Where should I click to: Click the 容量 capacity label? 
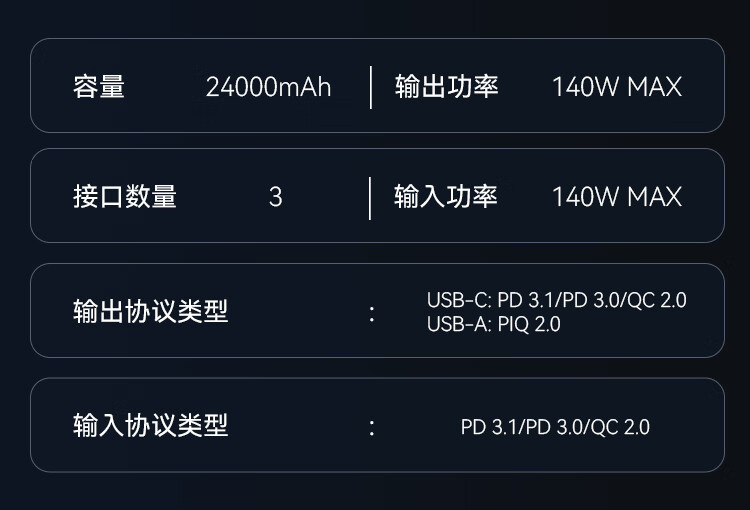[99, 87]
